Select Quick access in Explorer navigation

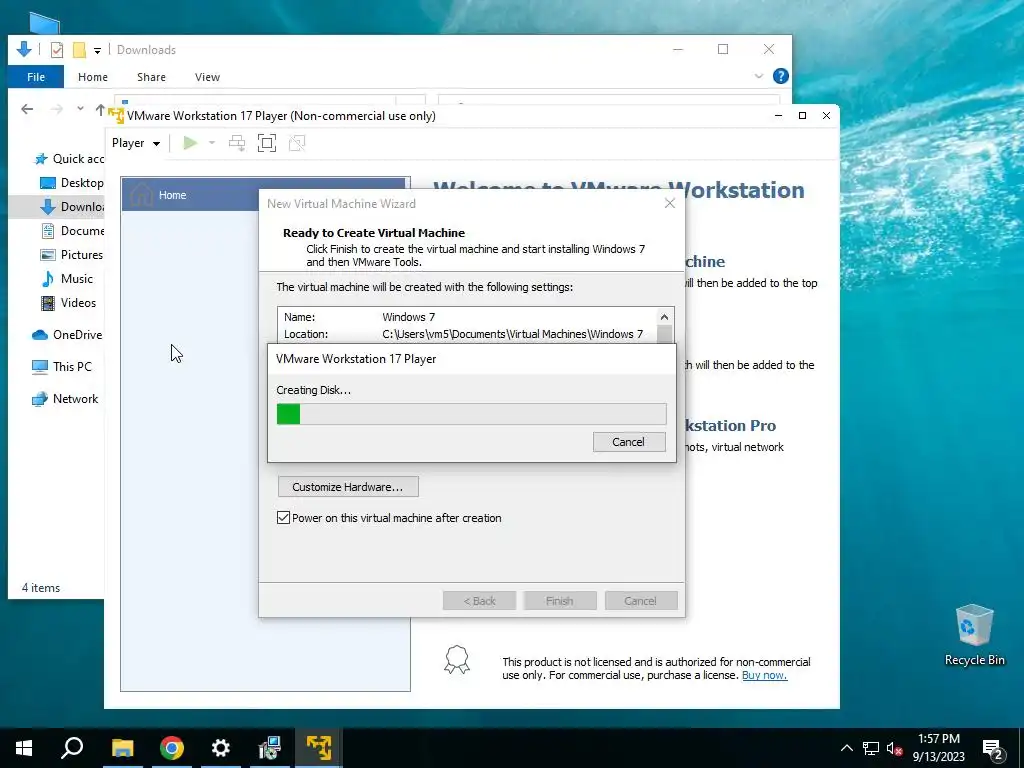69,159
